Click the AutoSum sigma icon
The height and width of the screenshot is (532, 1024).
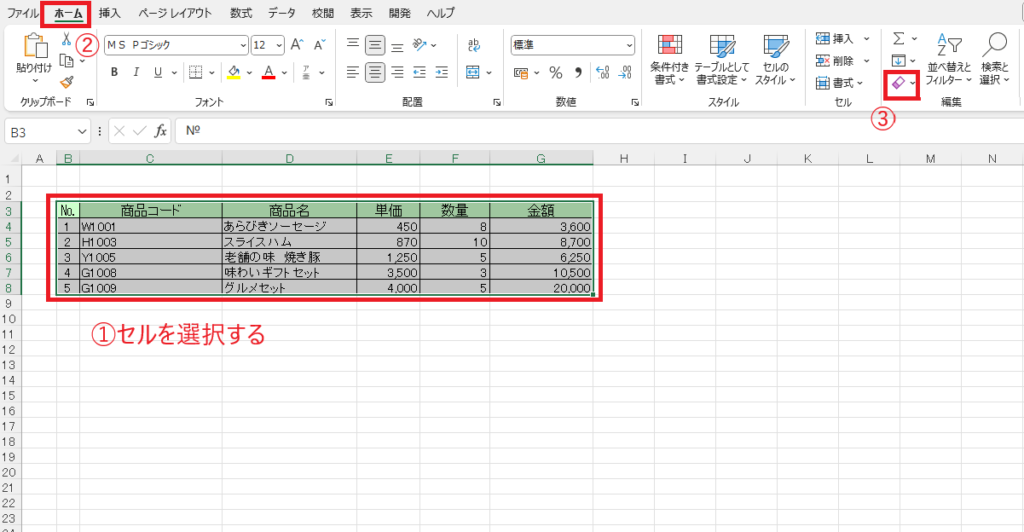[898, 38]
